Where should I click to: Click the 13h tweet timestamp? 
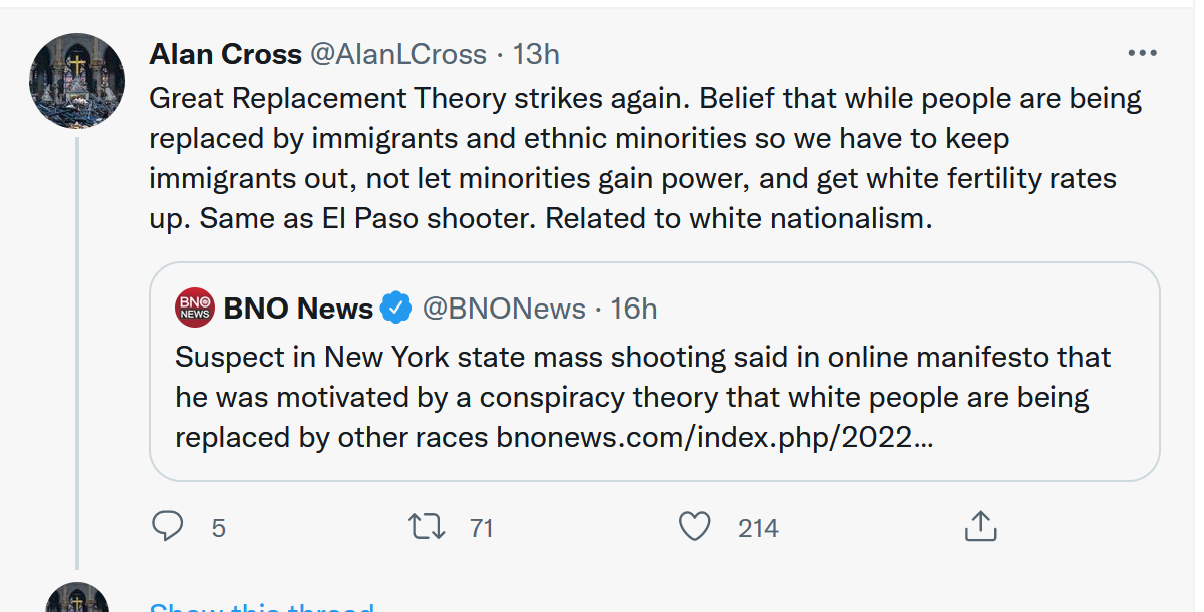536,54
